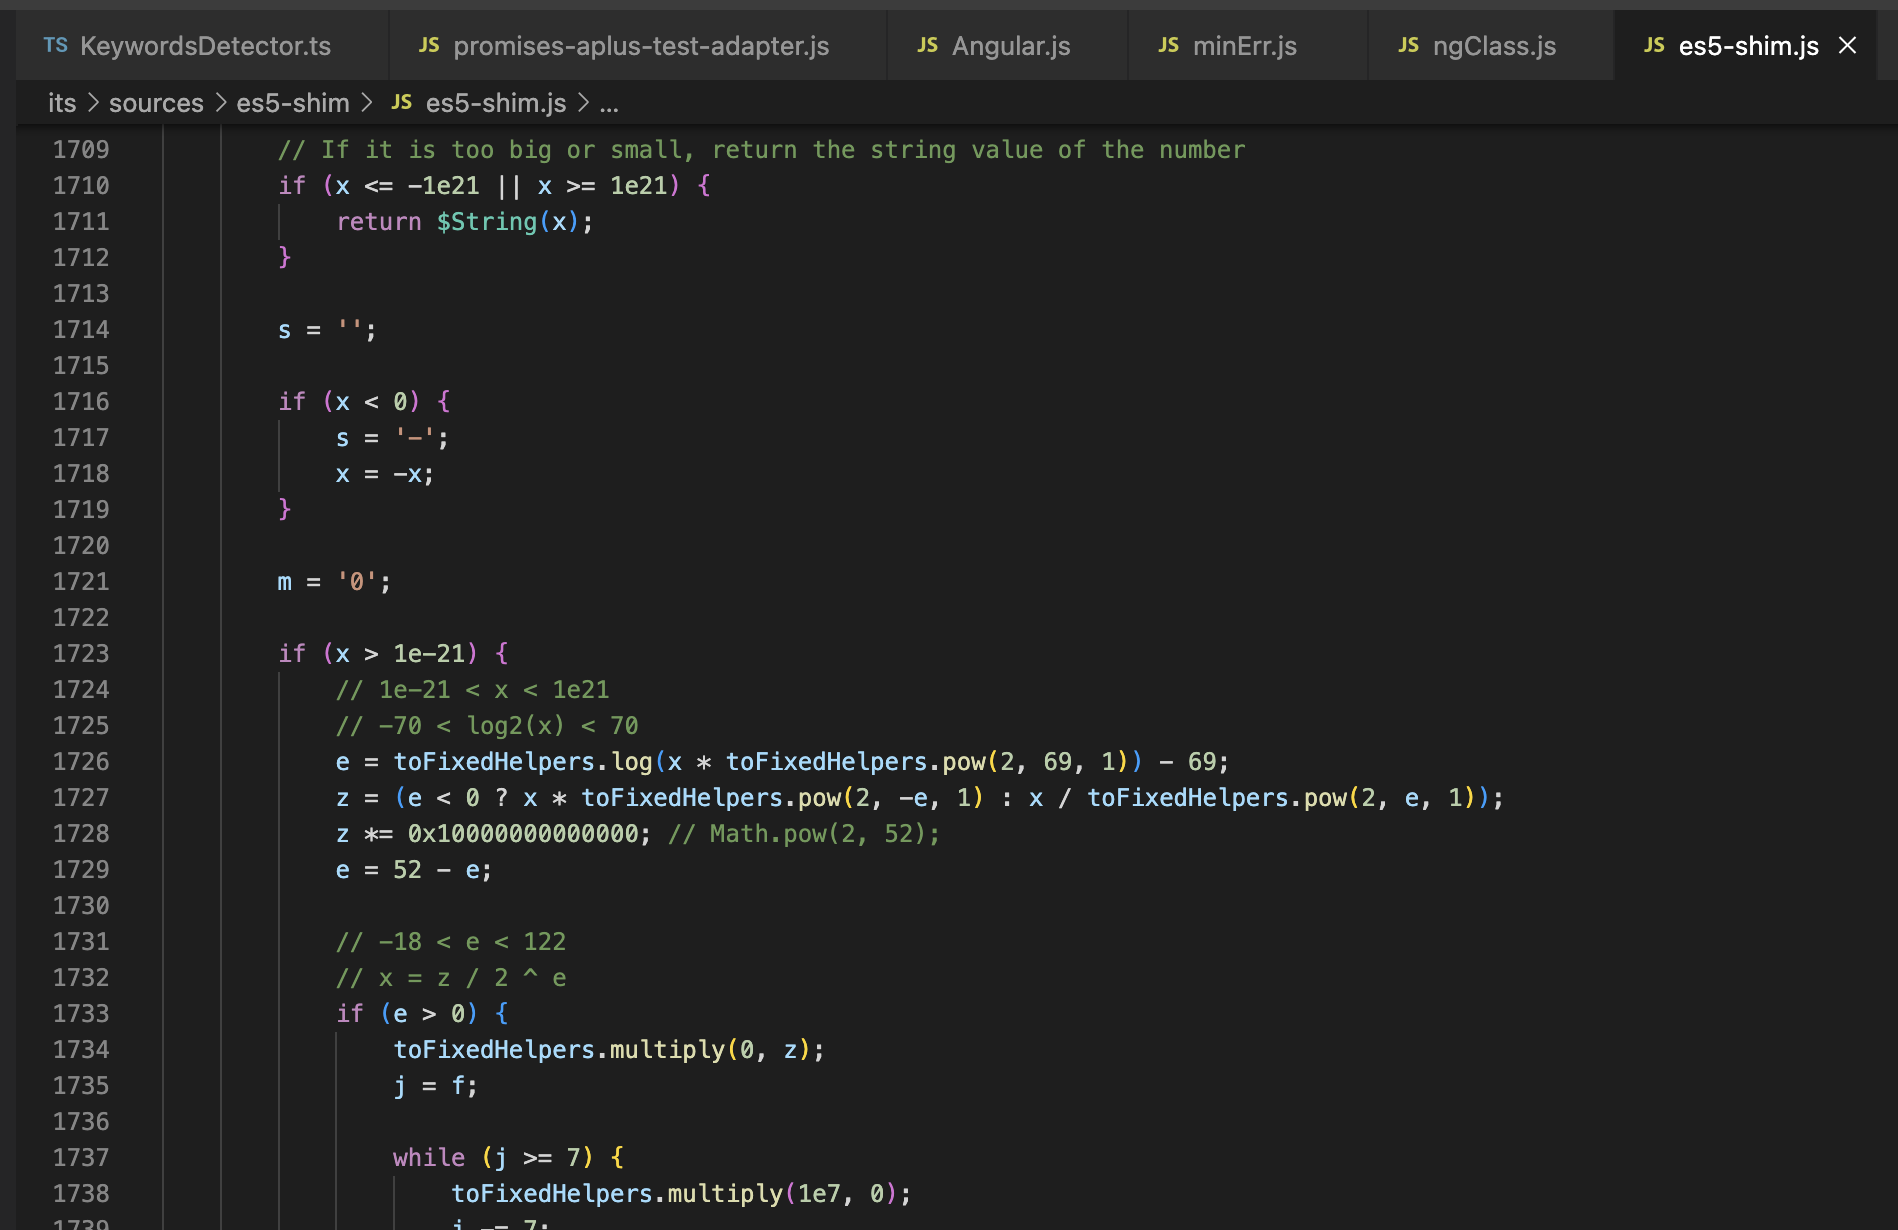Expand the chevron after 'sources' in breadcrumbs
Viewport: 1898px width, 1230px height.
pos(220,102)
